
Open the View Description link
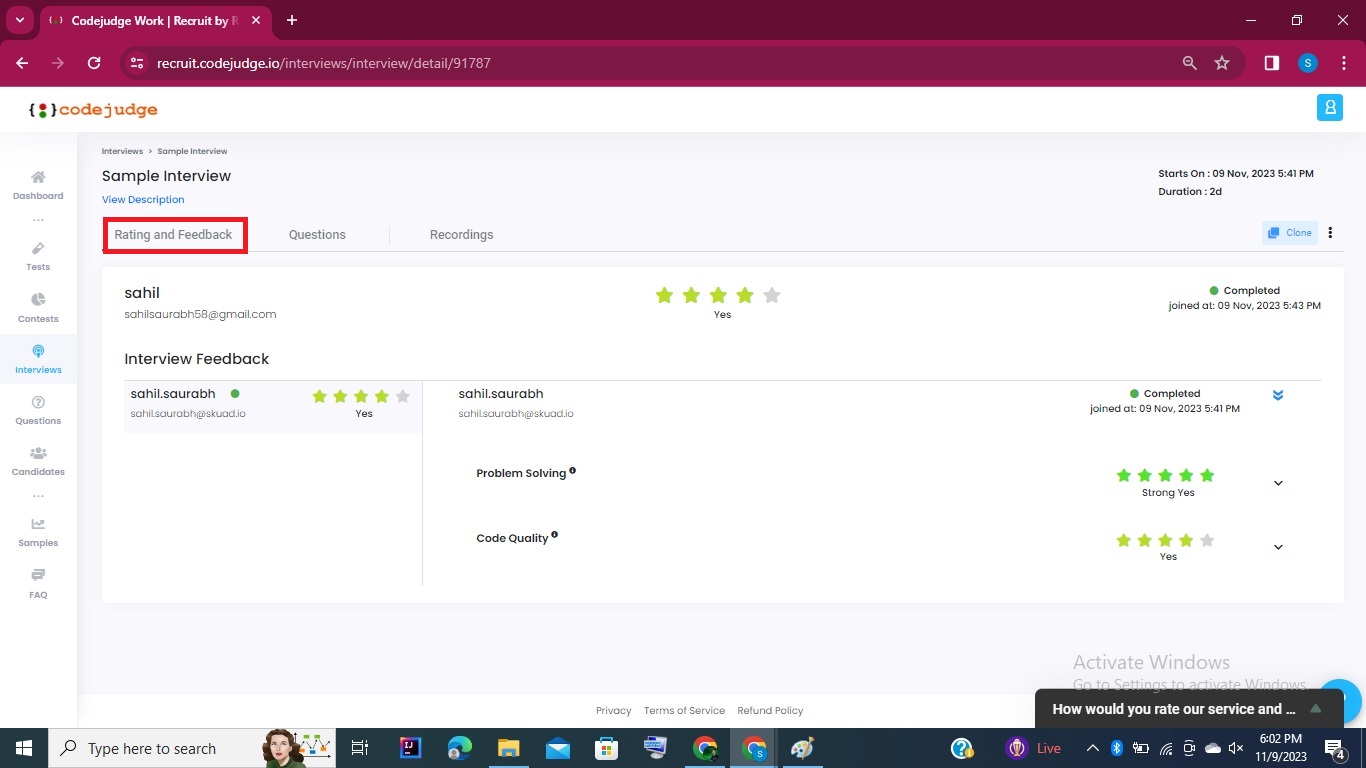tap(143, 200)
